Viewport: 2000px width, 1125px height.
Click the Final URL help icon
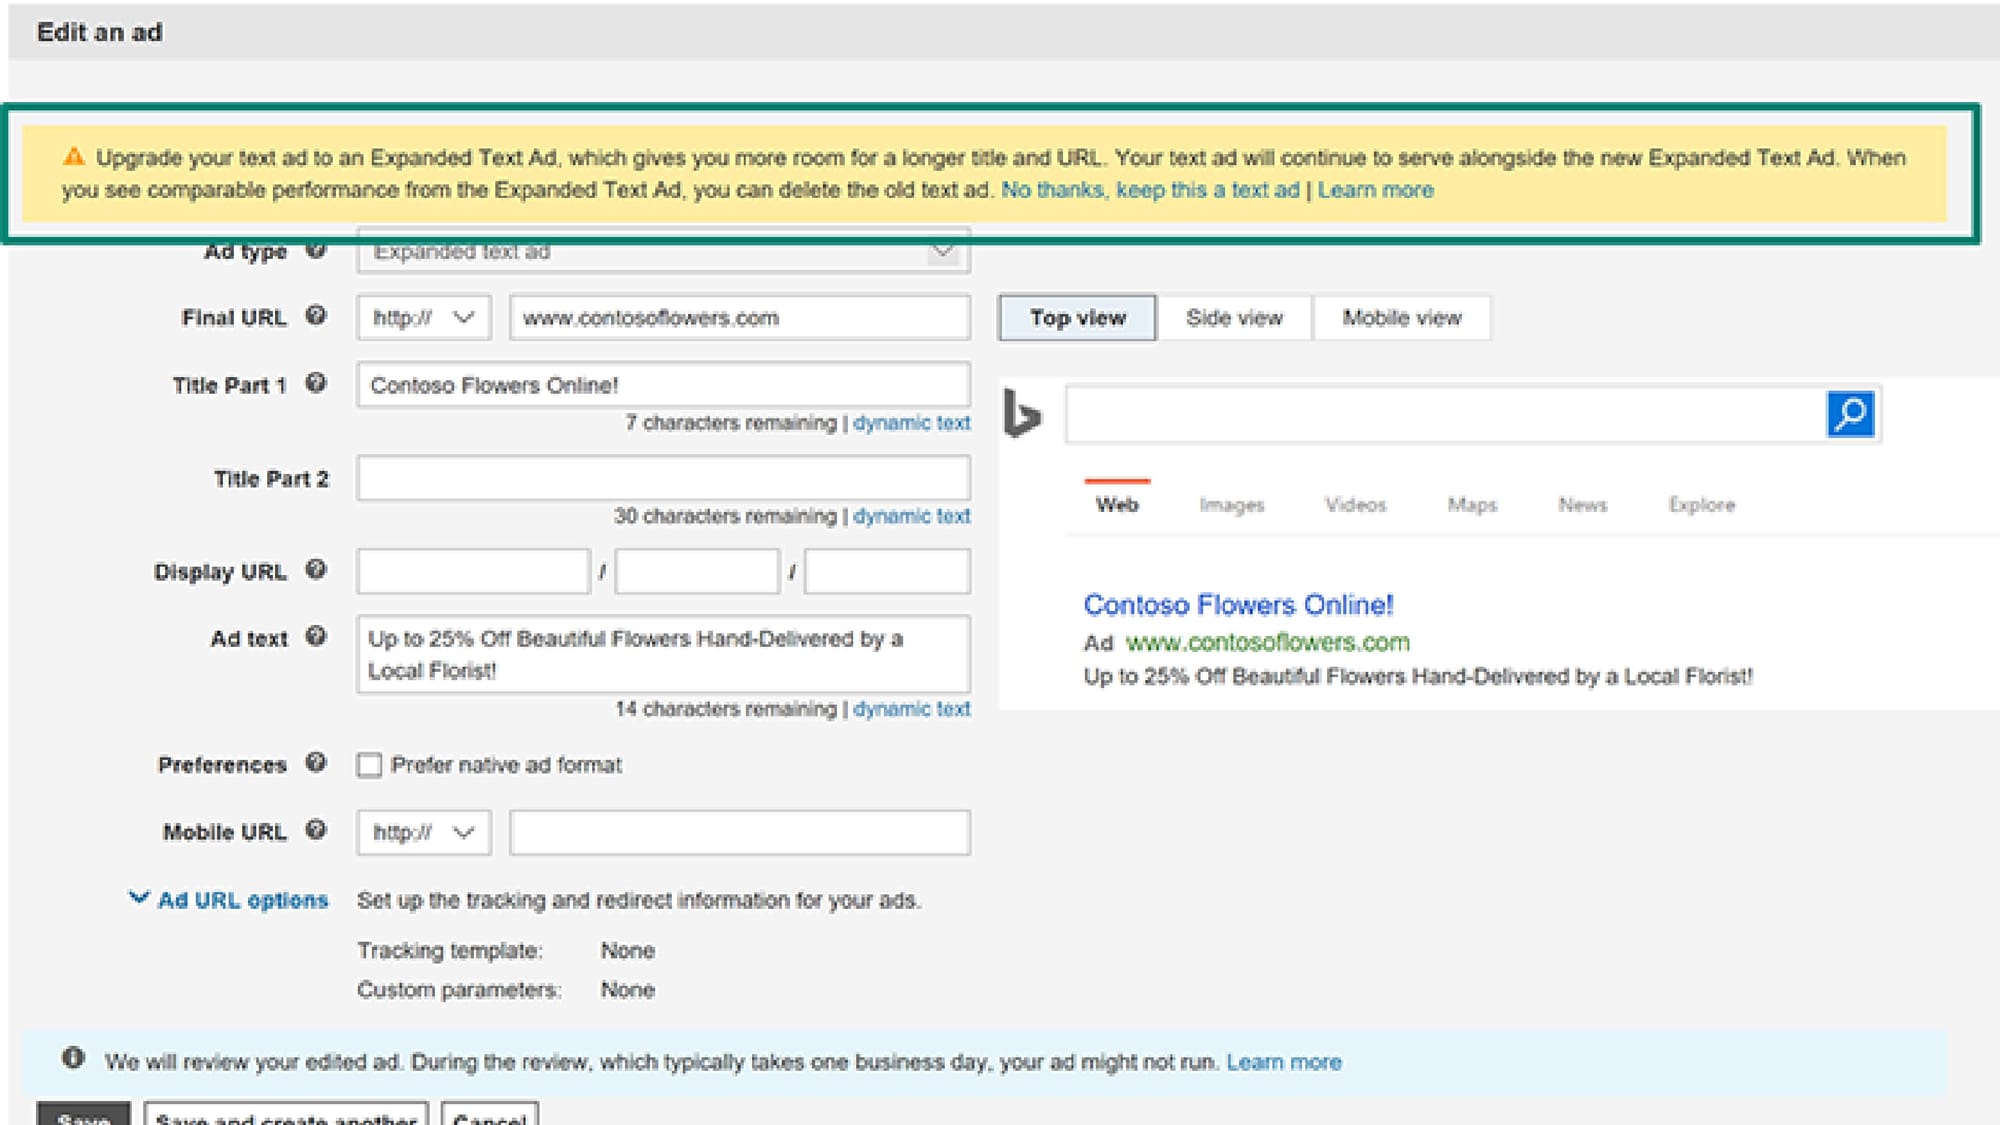316,316
